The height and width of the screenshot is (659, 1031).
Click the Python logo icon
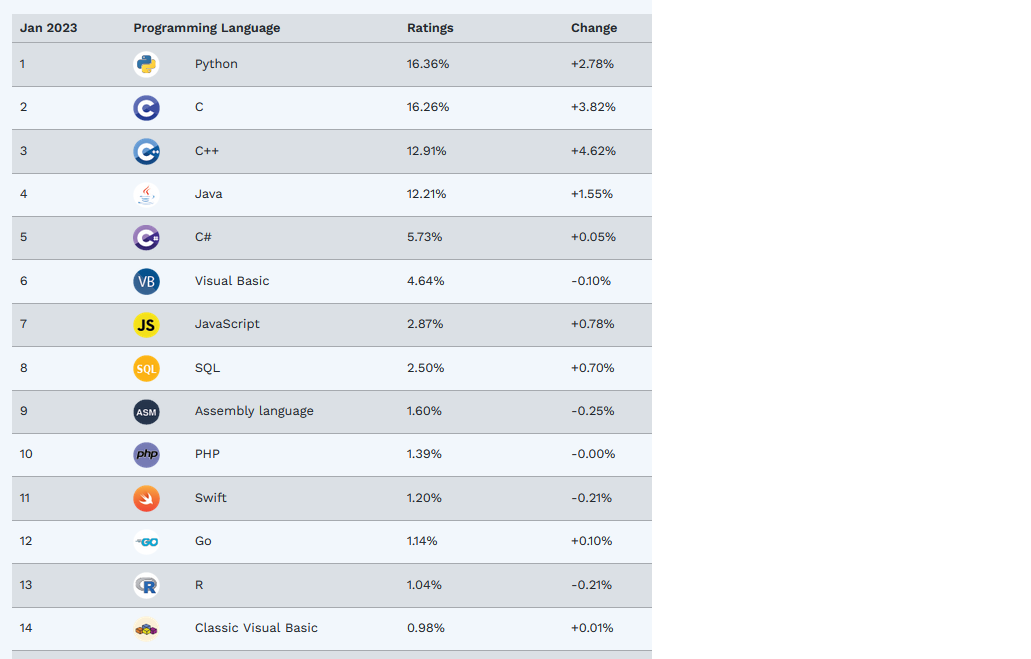pos(146,64)
